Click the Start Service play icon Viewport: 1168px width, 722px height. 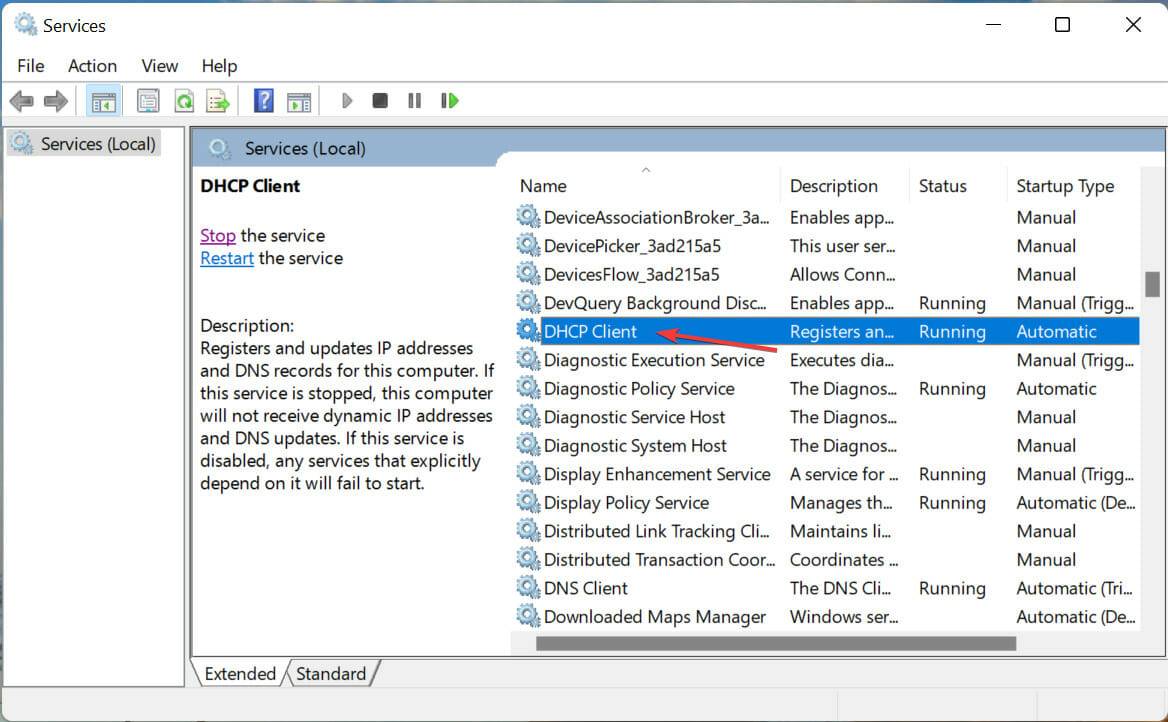346,101
